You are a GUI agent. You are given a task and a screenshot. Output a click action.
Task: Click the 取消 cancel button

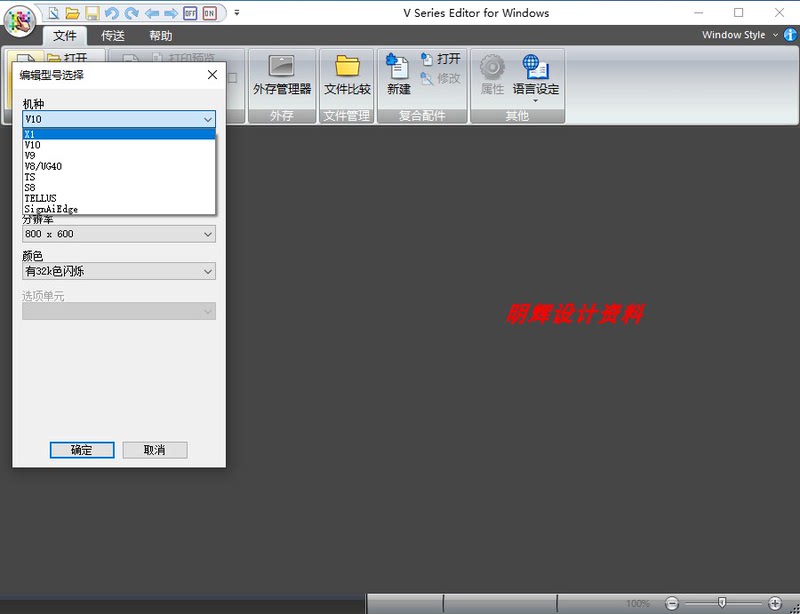point(155,450)
